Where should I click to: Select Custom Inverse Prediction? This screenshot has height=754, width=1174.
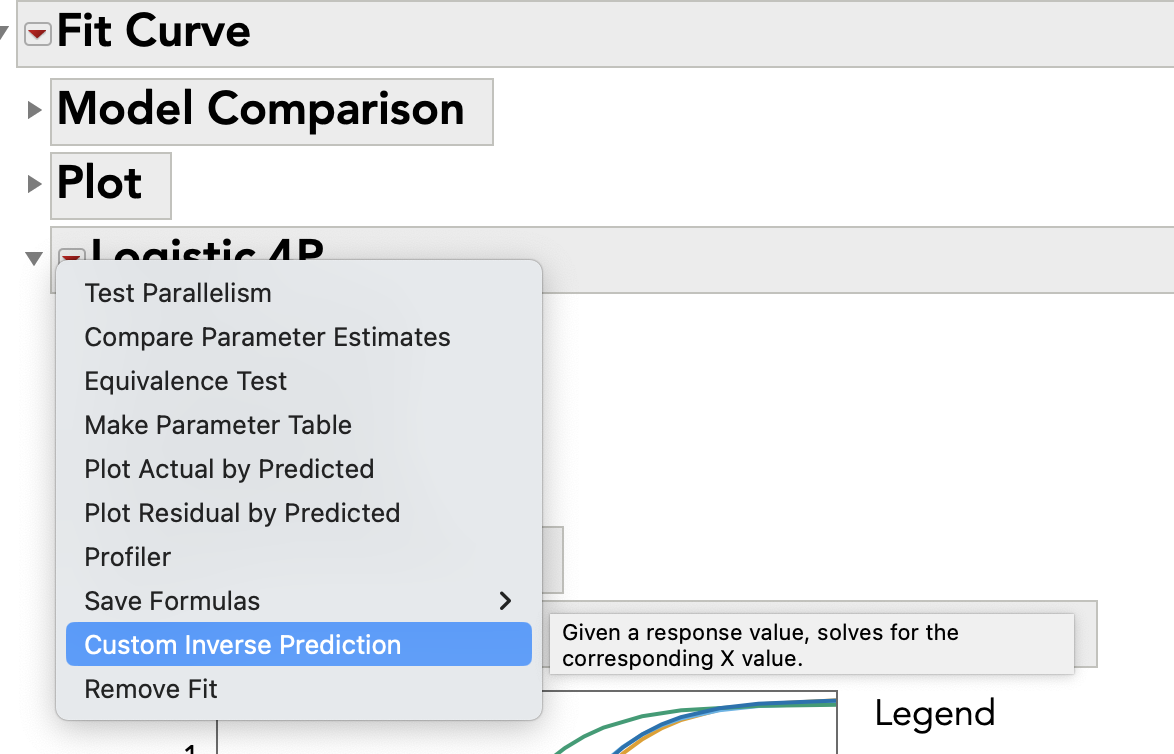click(242, 645)
